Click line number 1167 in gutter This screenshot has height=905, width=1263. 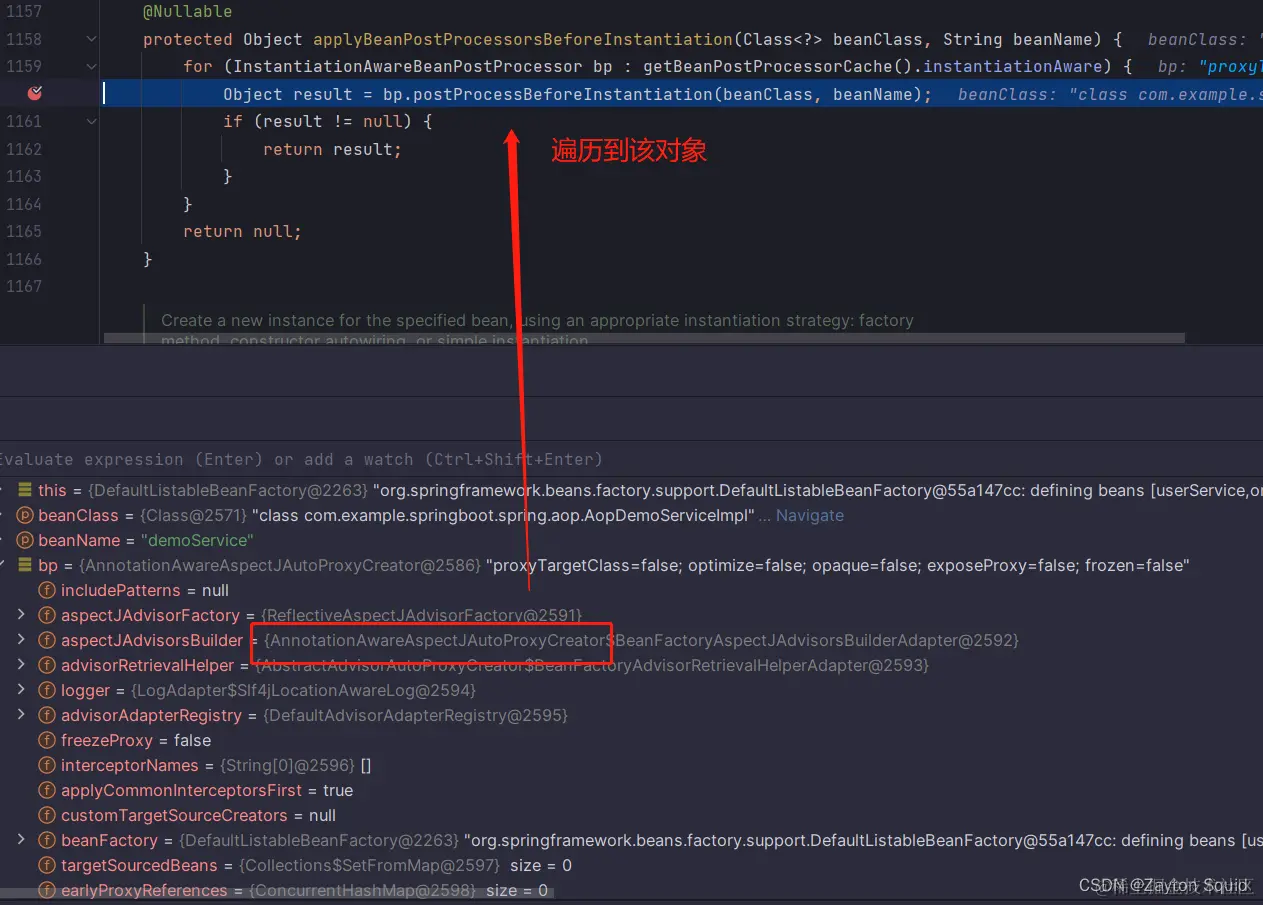pos(24,286)
